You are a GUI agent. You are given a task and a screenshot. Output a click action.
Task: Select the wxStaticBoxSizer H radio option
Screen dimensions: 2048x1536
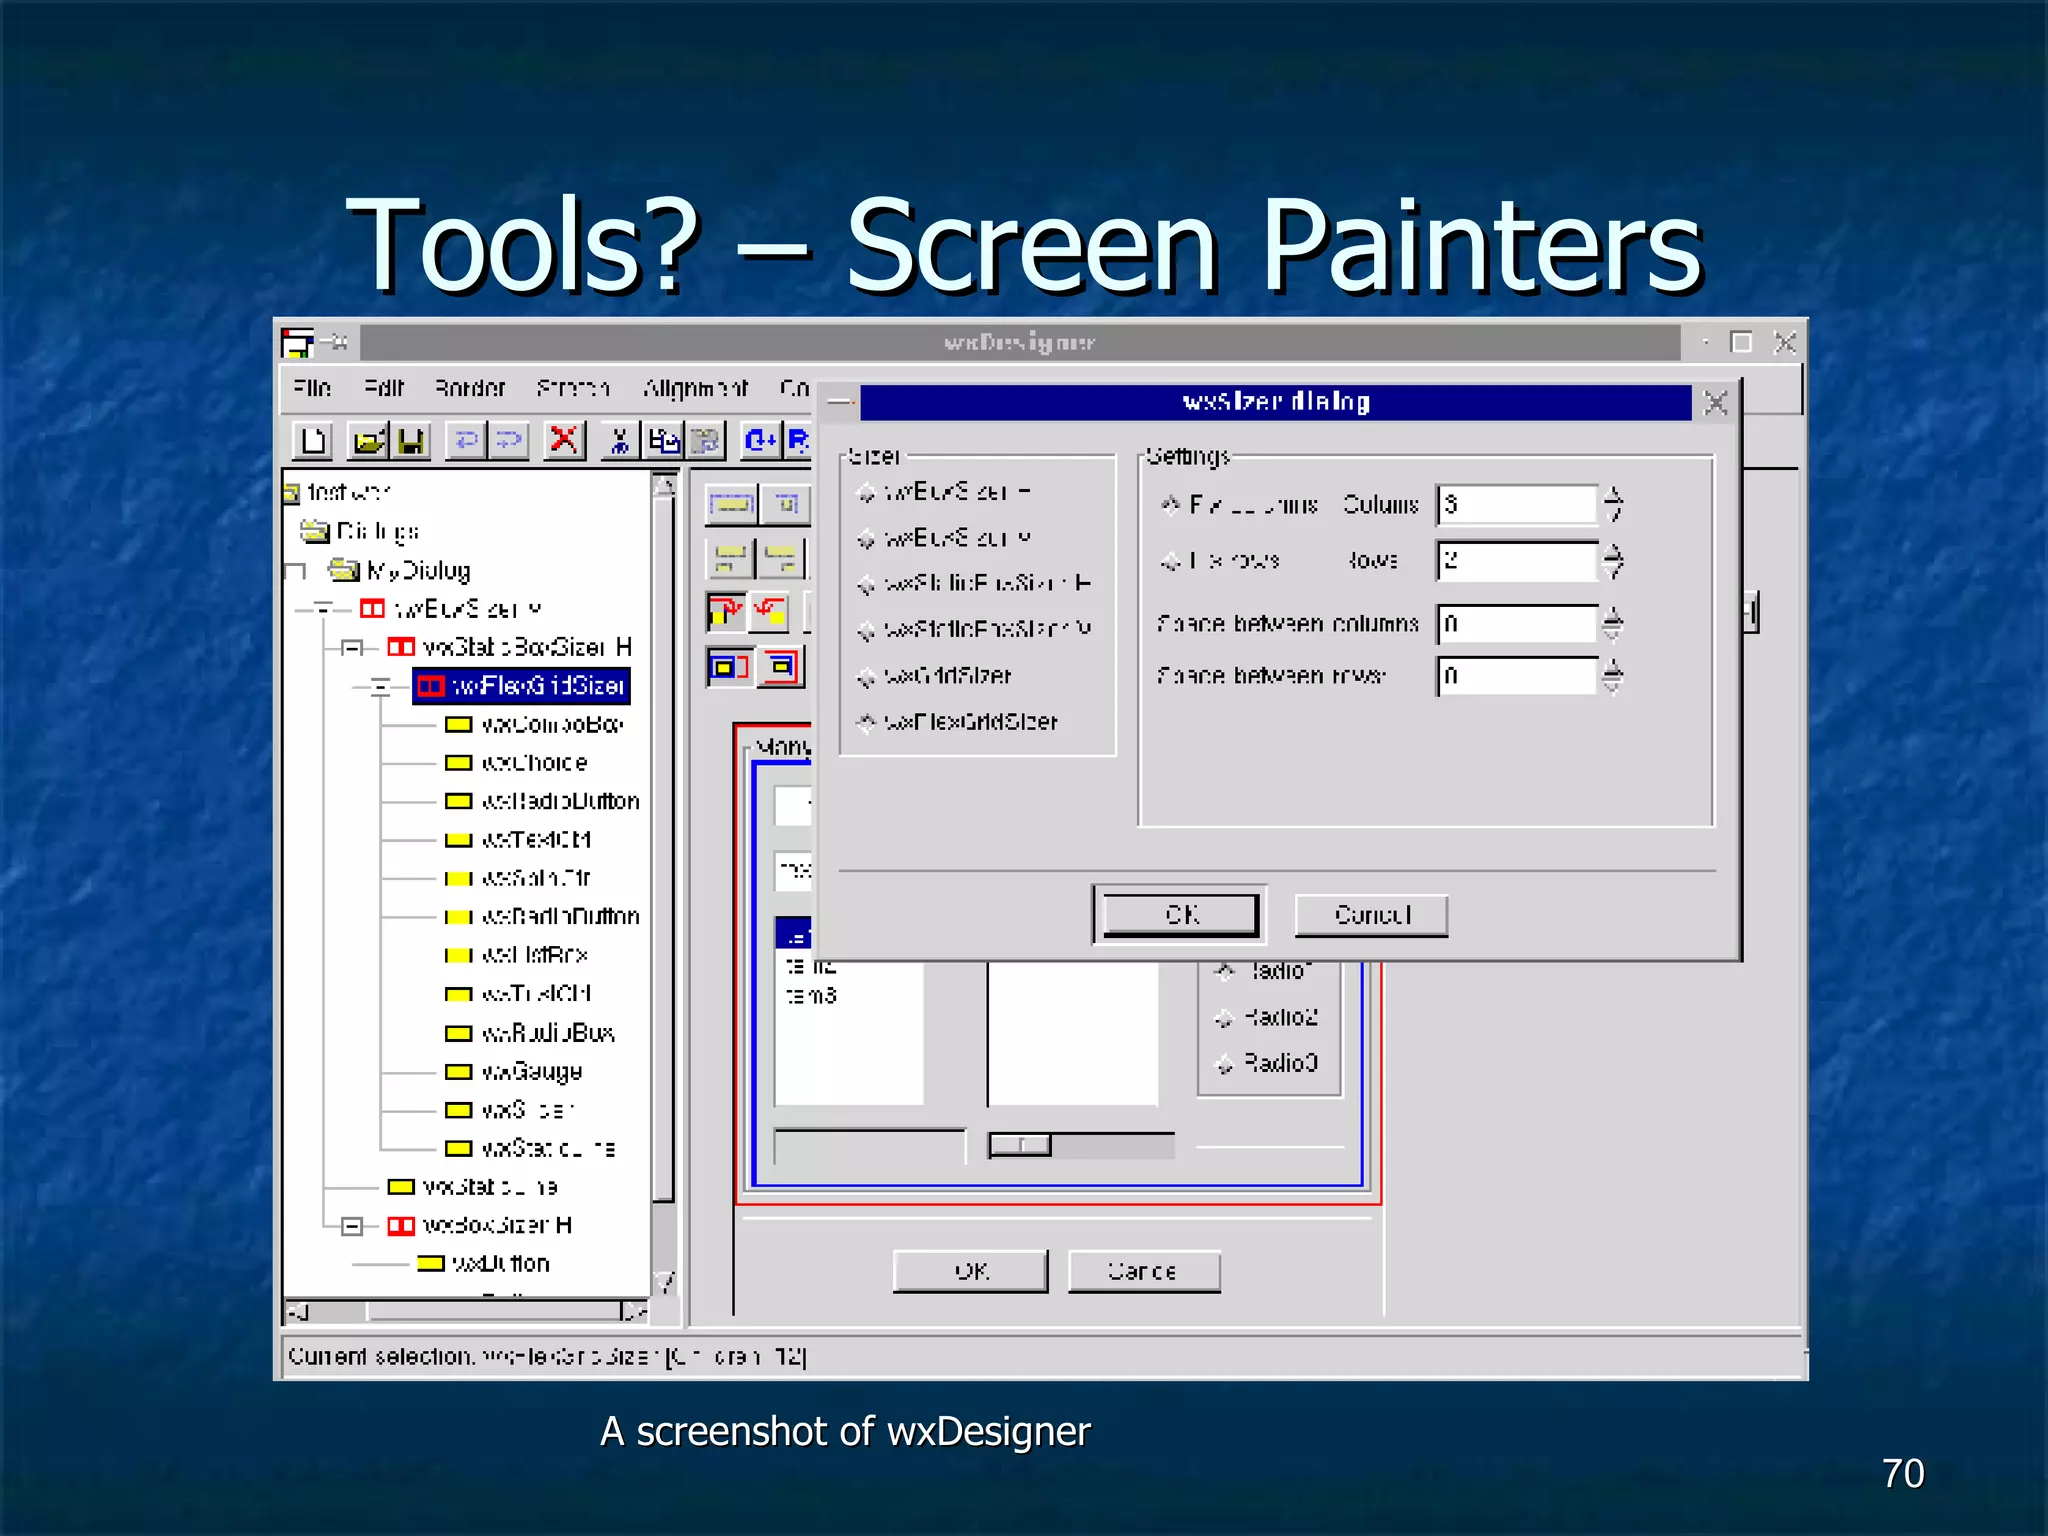click(866, 584)
